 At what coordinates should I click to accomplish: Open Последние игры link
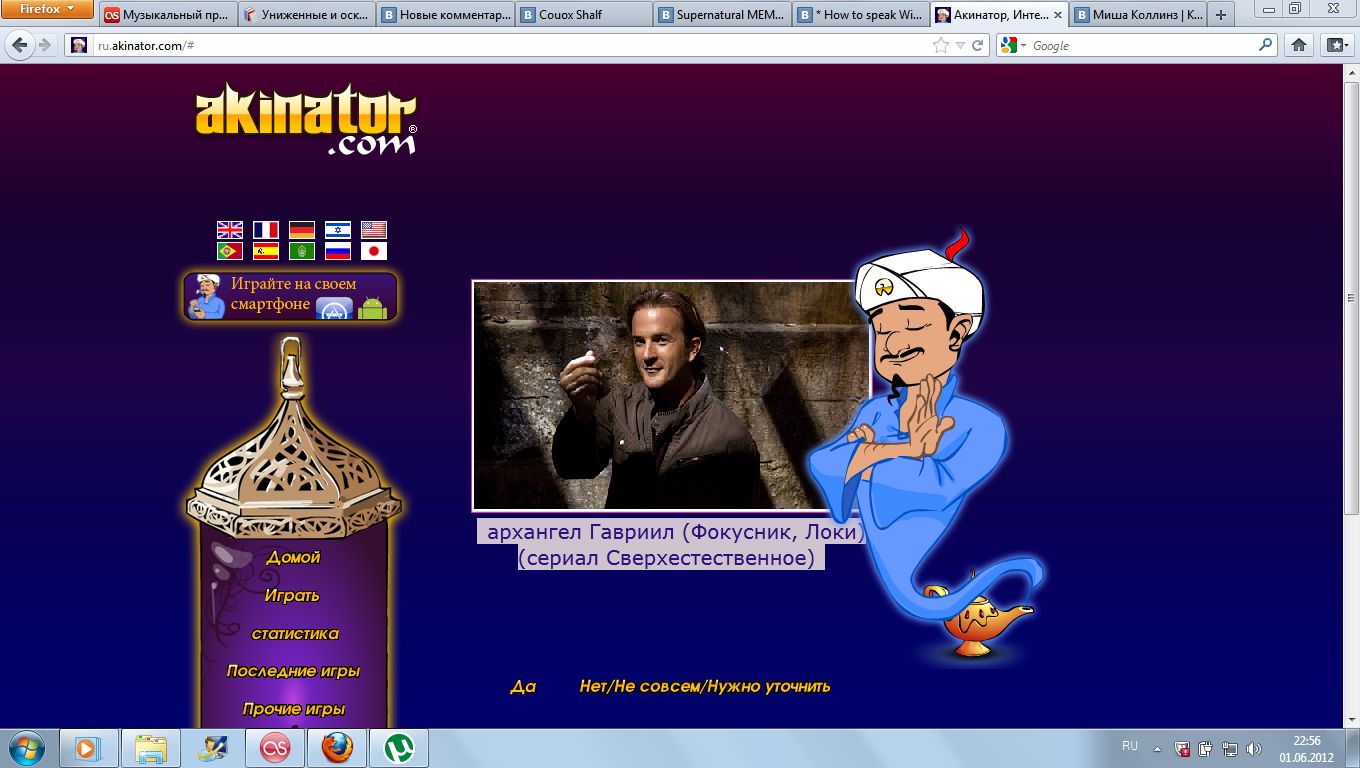tap(293, 671)
